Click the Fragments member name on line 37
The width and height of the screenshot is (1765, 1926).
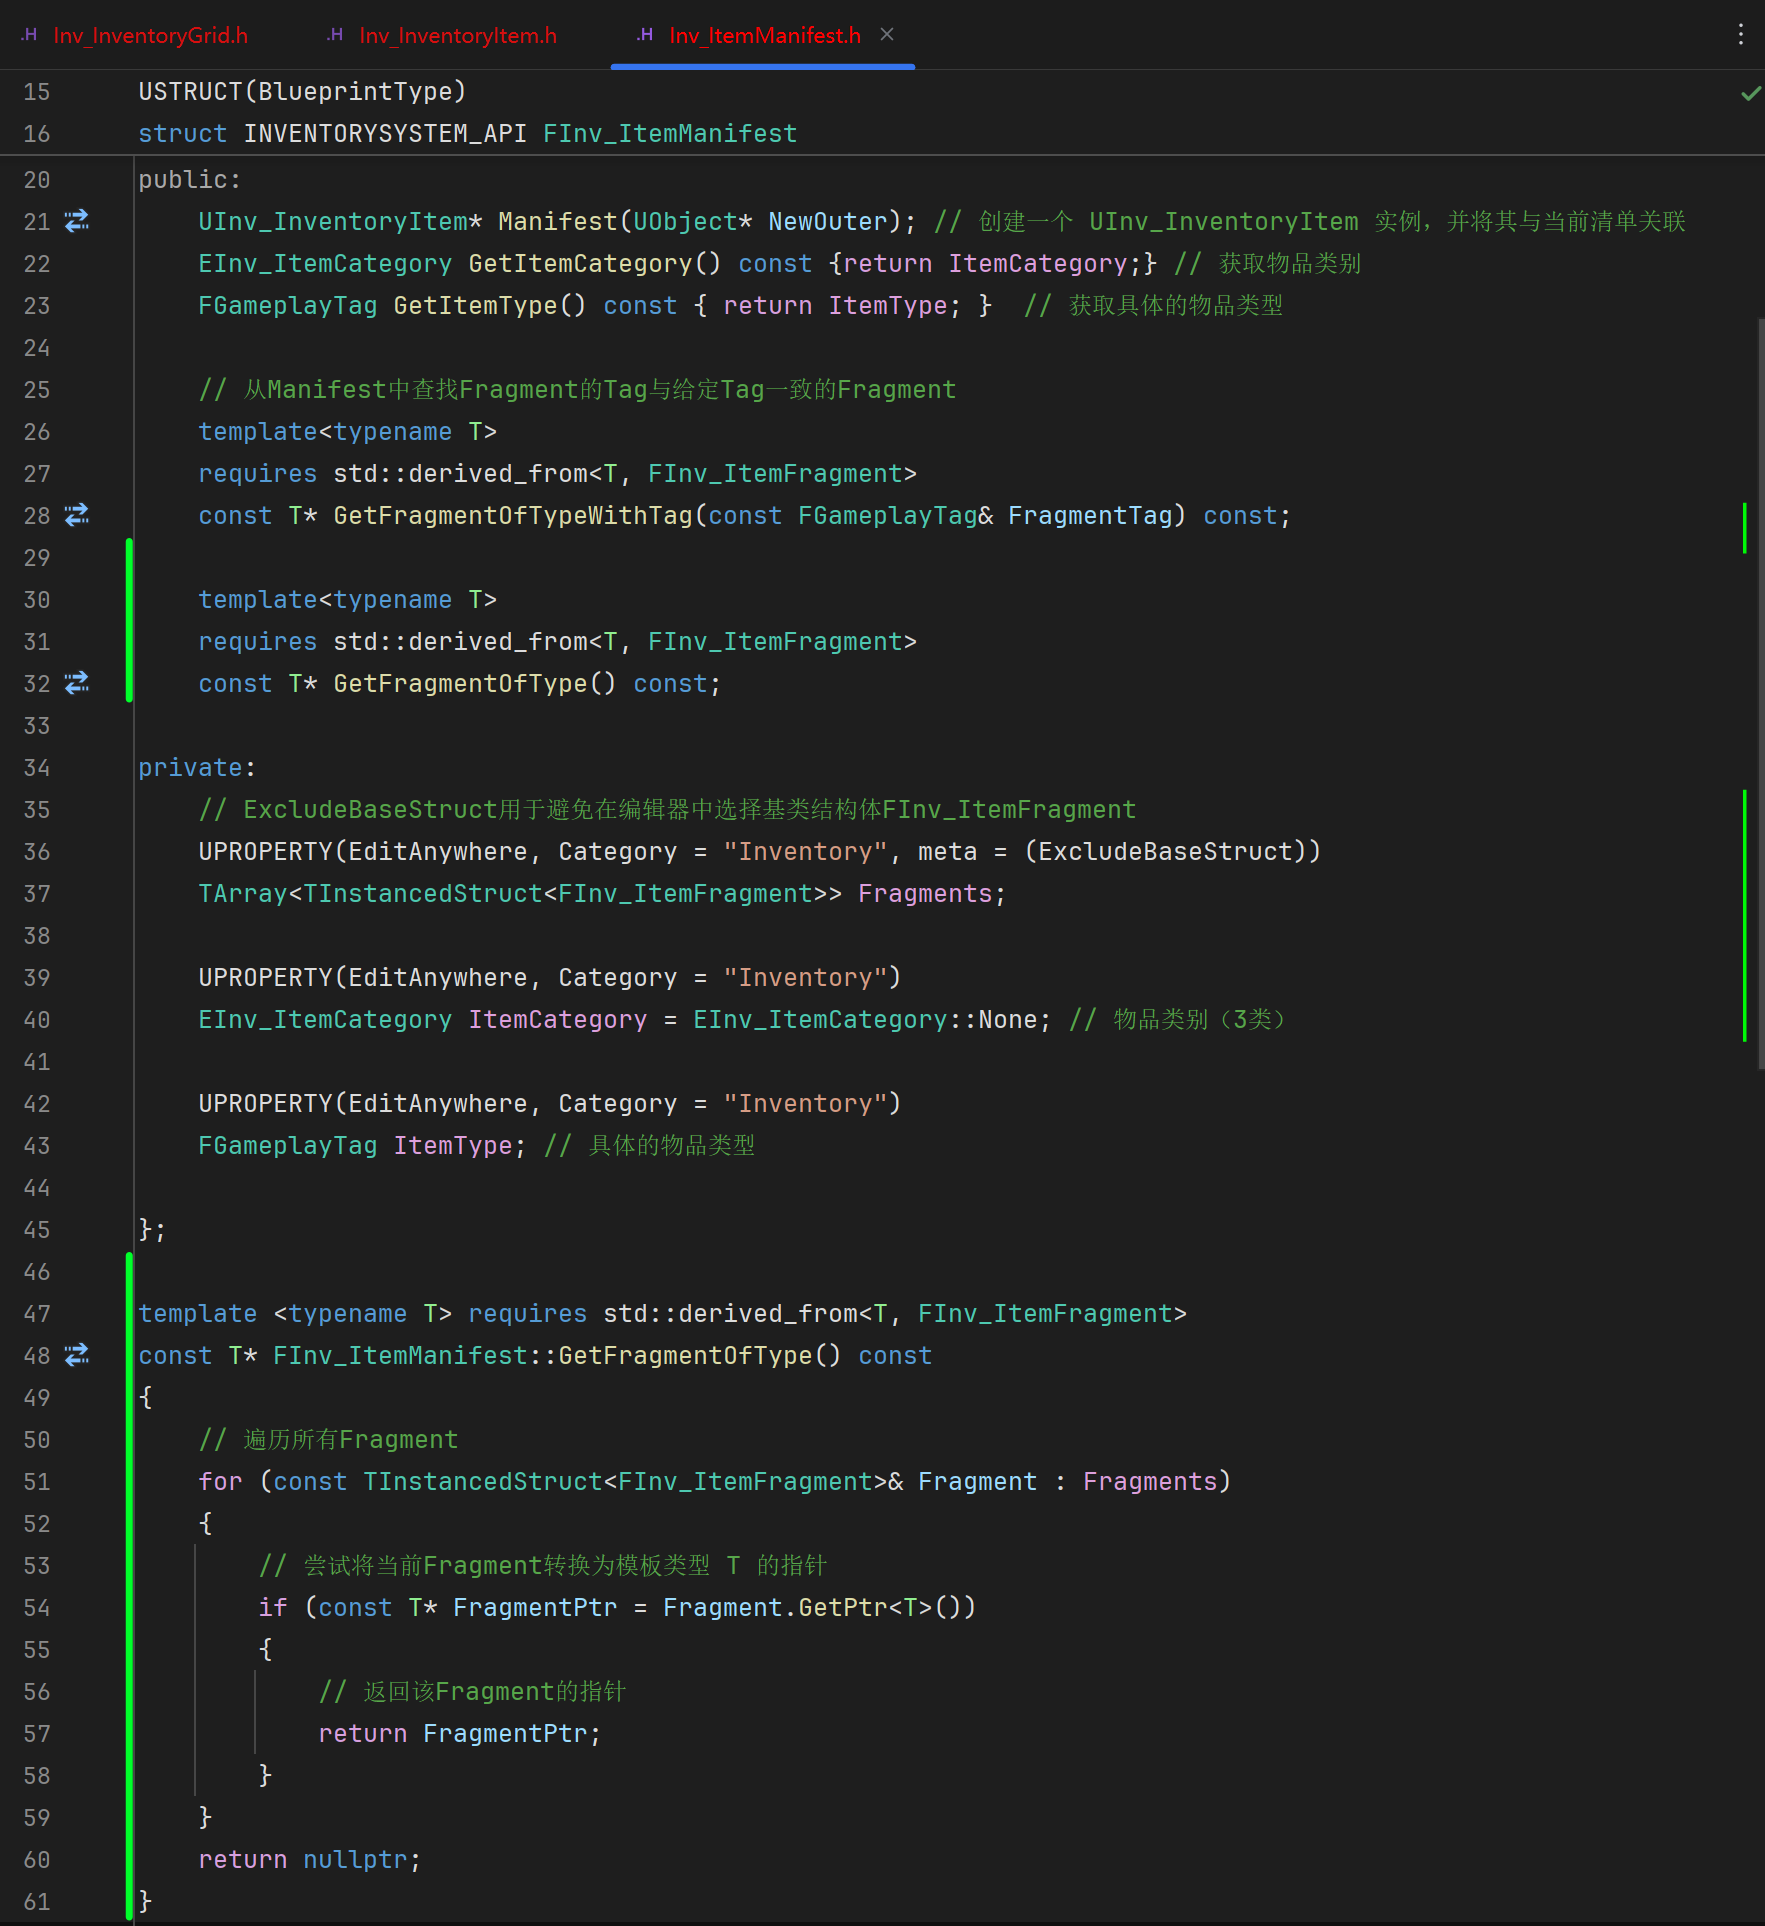tap(925, 894)
